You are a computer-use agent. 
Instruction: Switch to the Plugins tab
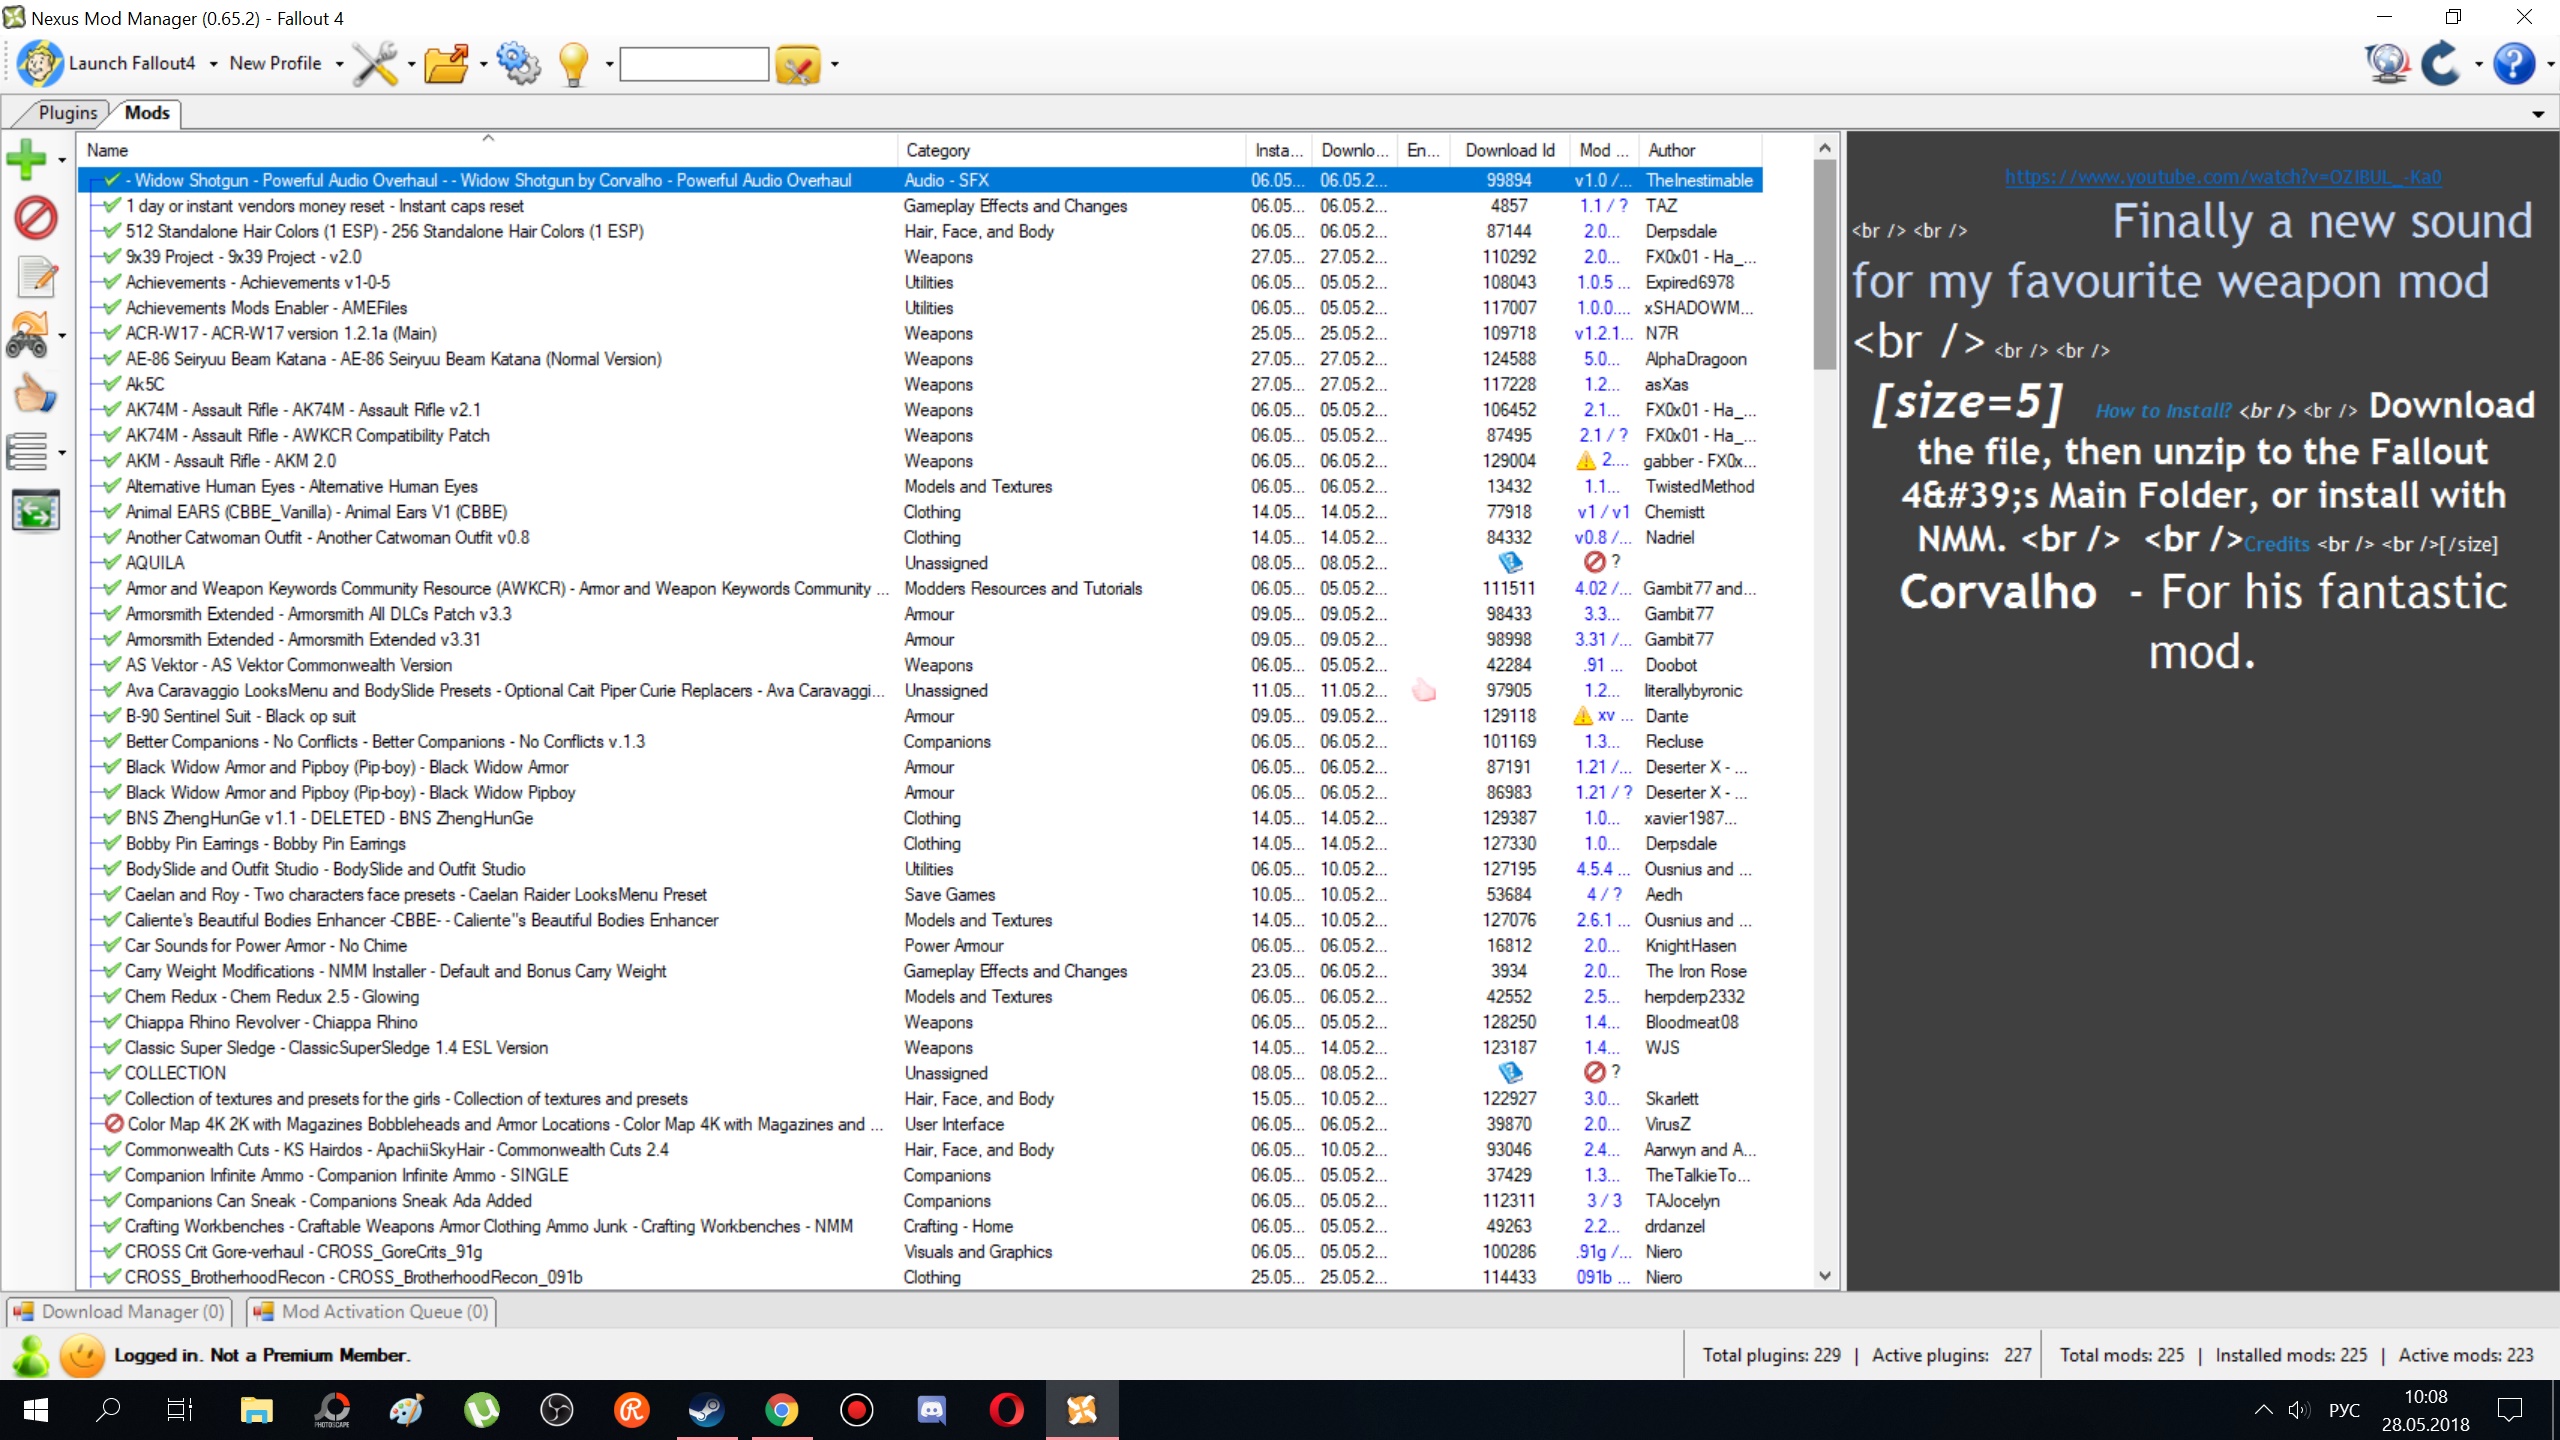[67, 113]
